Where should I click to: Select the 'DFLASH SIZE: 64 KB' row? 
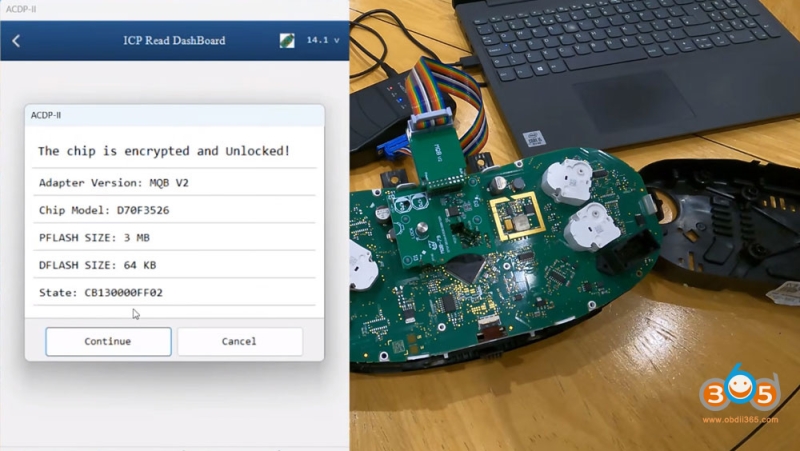coord(174,265)
